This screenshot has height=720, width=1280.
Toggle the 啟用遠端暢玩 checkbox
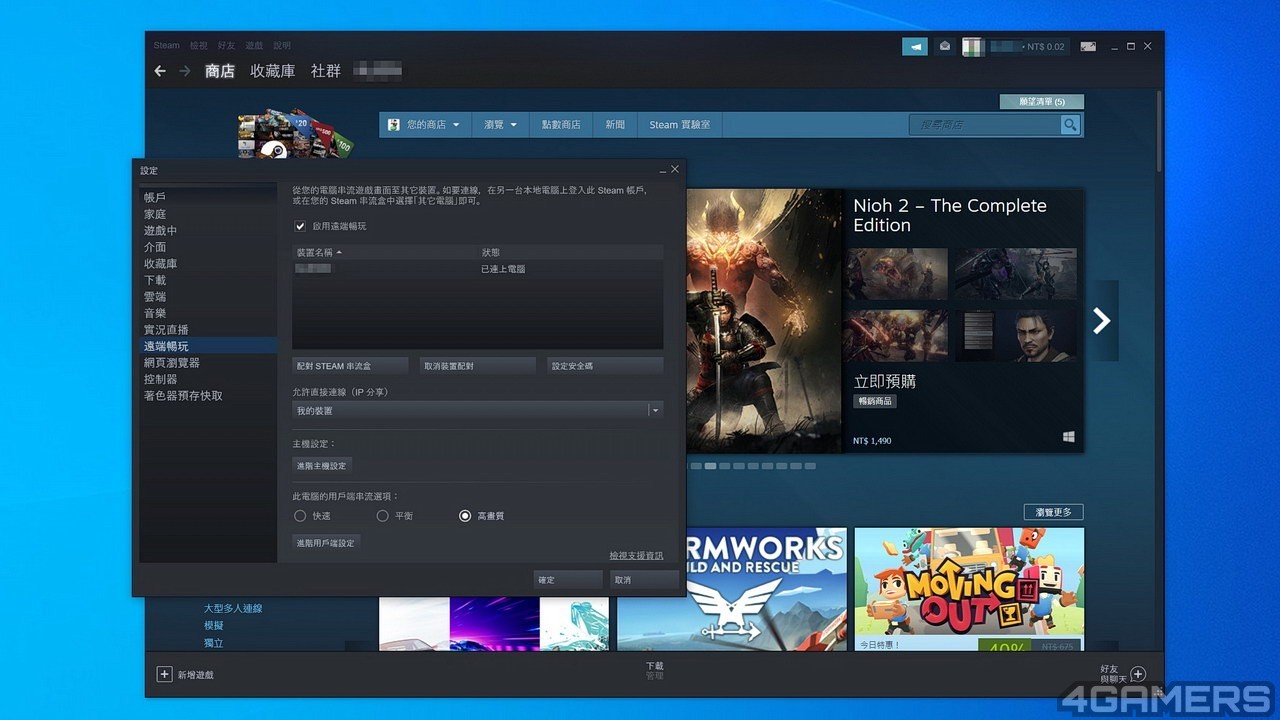click(x=300, y=226)
